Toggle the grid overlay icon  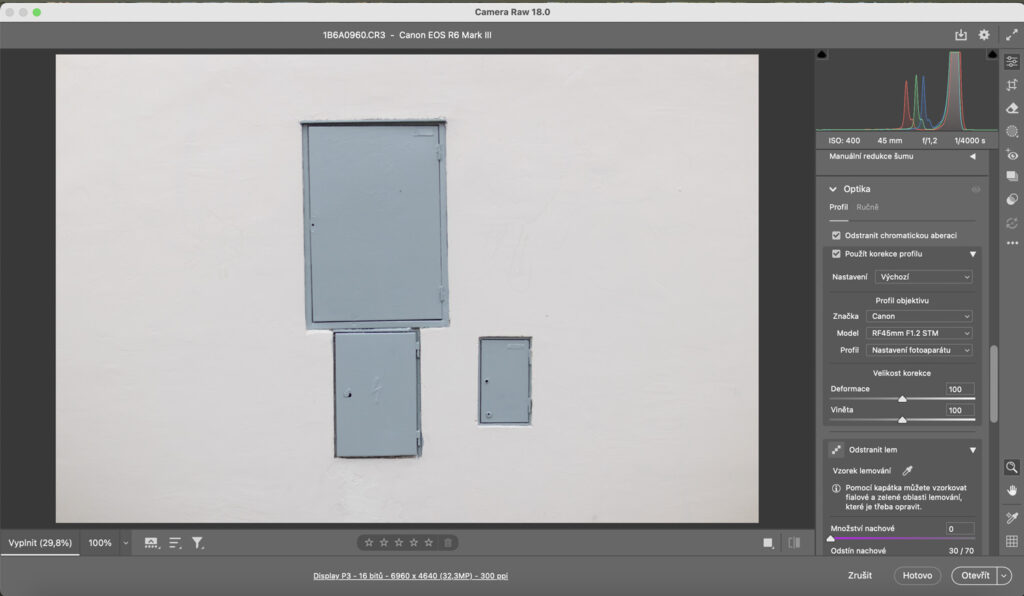click(1012, 541)
